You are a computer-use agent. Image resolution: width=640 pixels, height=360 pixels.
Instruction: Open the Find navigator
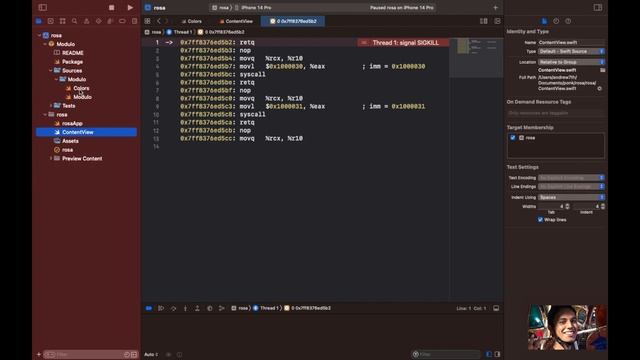[x=74, y=21]
